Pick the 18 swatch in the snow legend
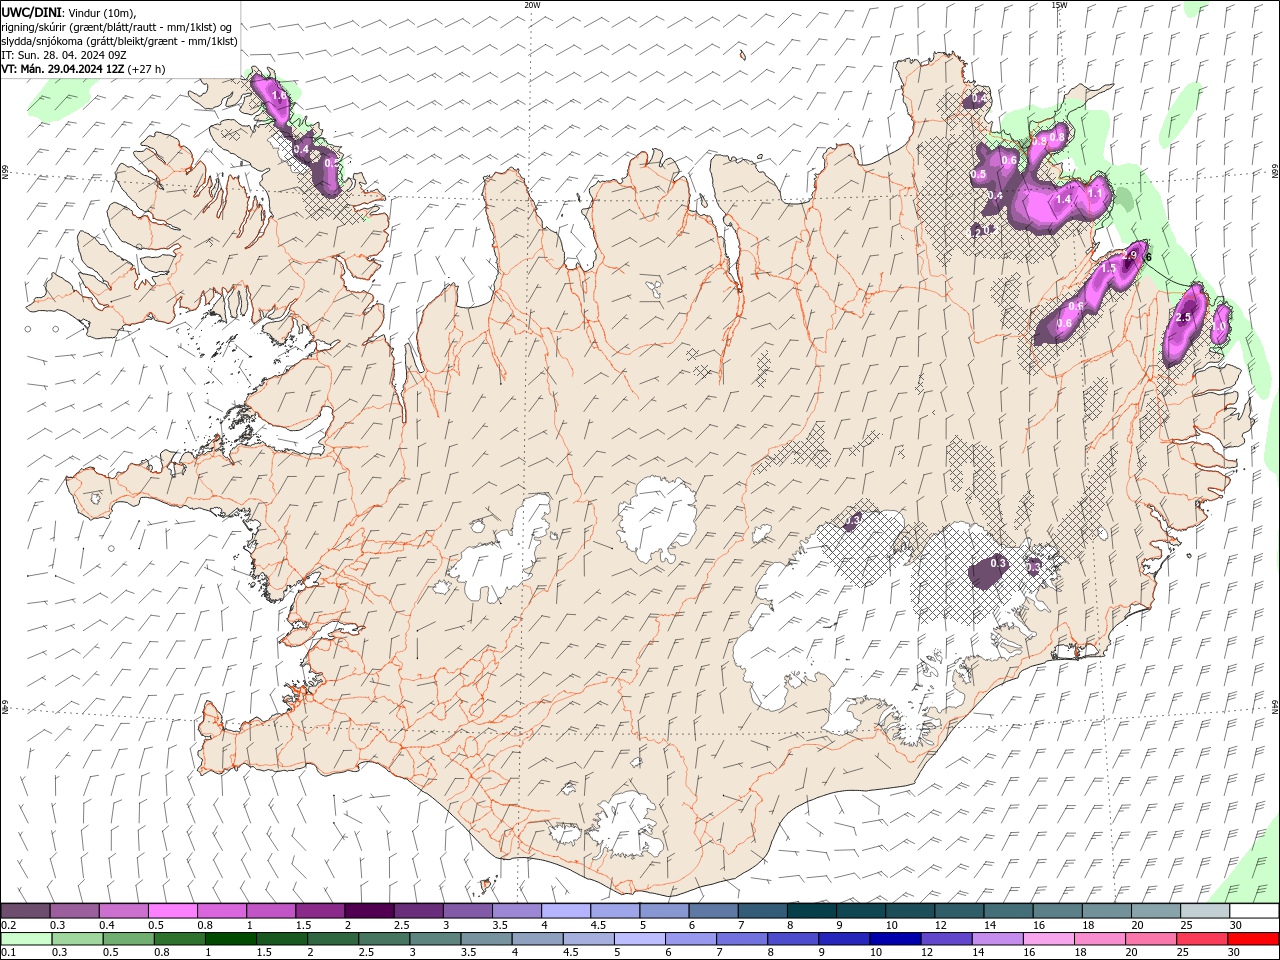 (1107, 910)
